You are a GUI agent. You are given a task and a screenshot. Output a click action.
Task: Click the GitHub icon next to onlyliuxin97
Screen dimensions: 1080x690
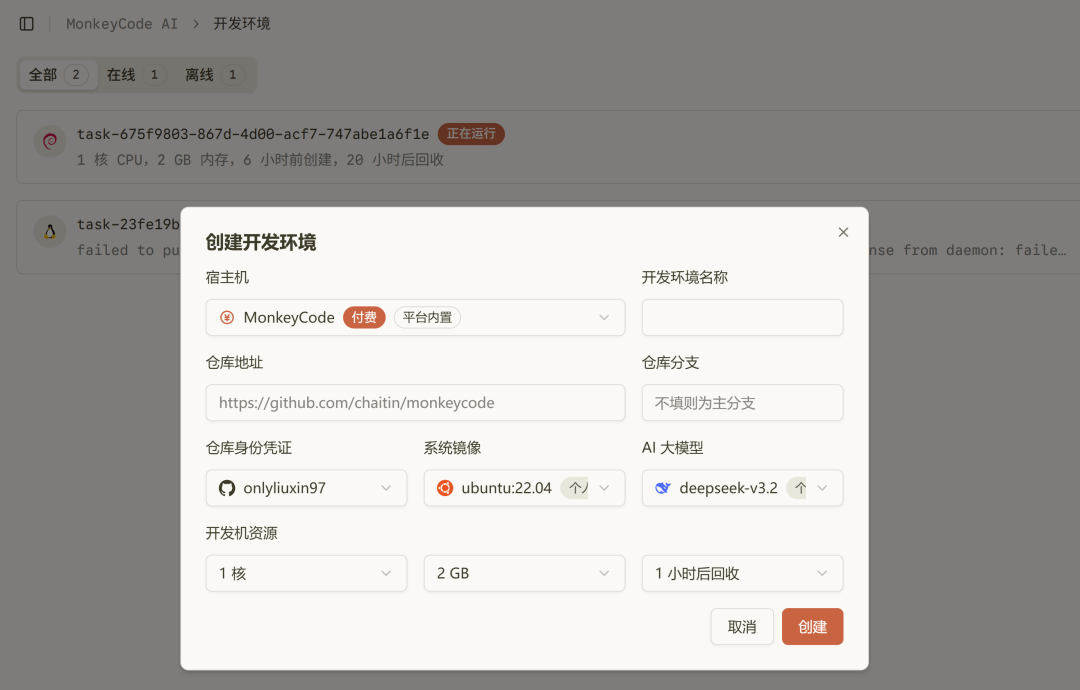tap(227, 488)
